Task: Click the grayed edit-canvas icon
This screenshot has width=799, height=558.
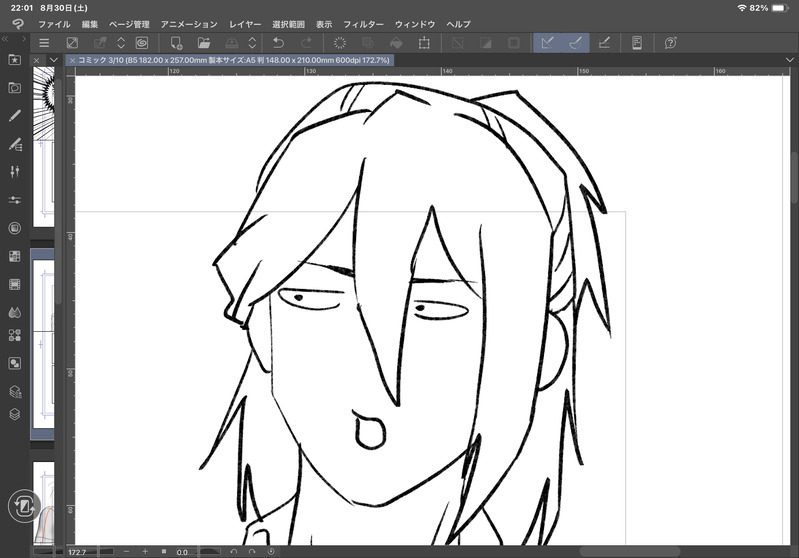Action: pyautogui.click(x=100, y=43)
